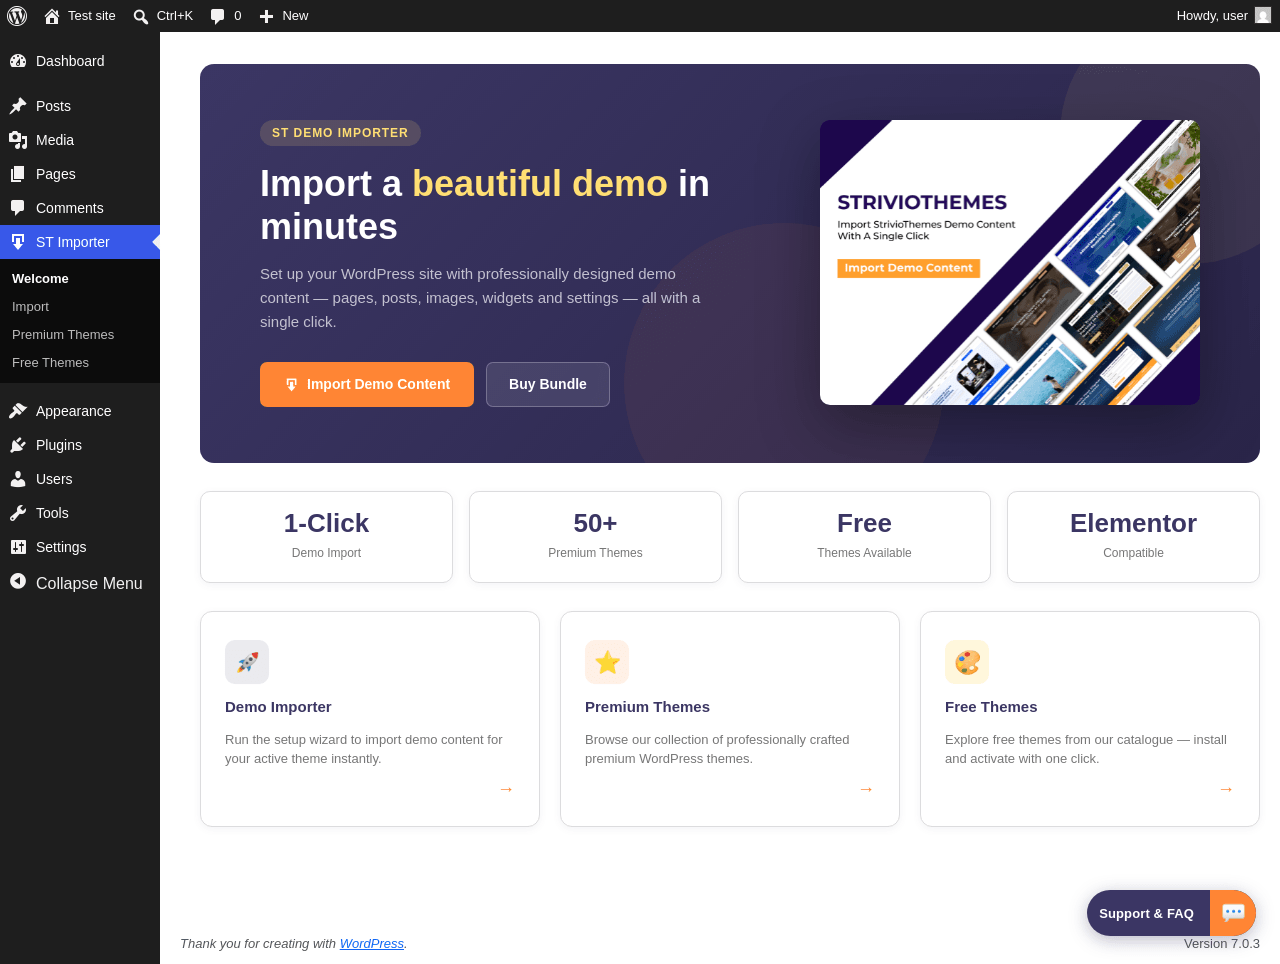The image size is (1280, 964).
Task: Click the Posts pushpin icon
Action: [x=18, y=106]
